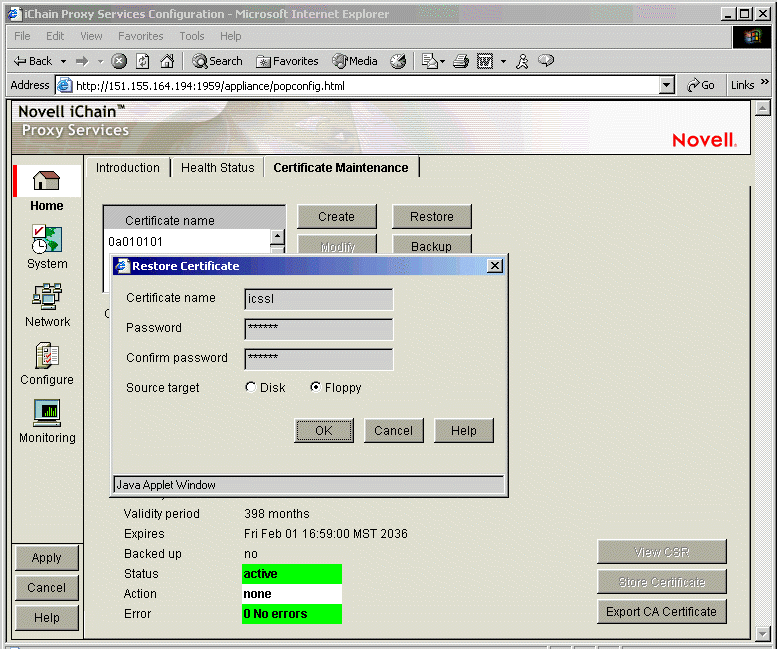Open the Back button history dropdown
Viewport: 777px width, 649px height.
(64, 61)
